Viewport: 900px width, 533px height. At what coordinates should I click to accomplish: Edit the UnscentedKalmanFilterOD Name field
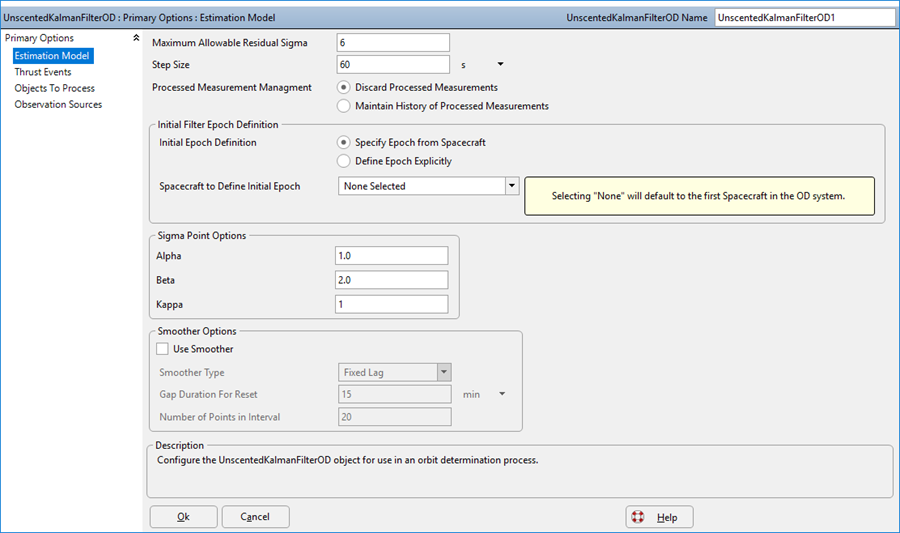(805, 18)
